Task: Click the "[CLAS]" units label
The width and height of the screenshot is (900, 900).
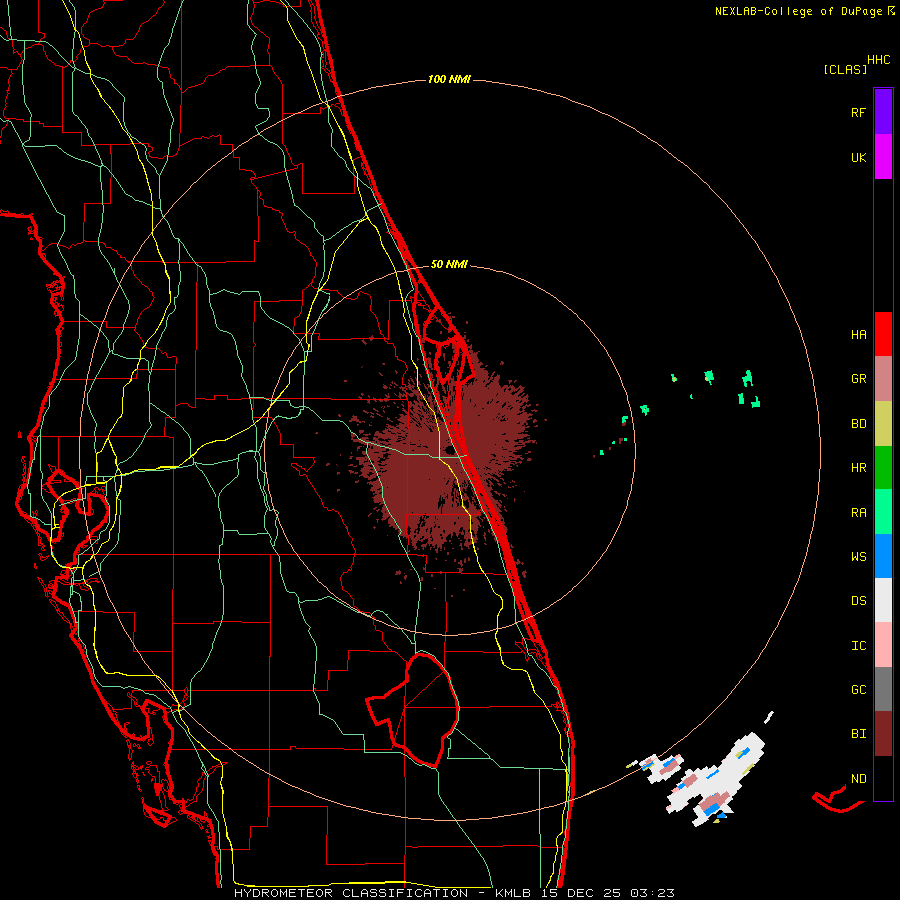Action: pyautogui.click(x=845, y=69)
